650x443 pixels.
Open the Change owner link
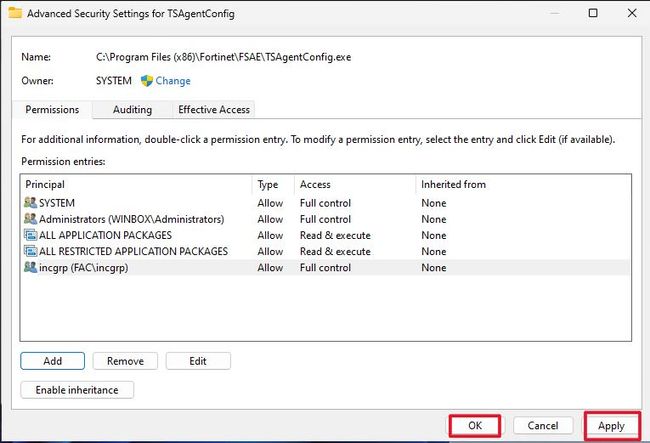tap(173, 81)
